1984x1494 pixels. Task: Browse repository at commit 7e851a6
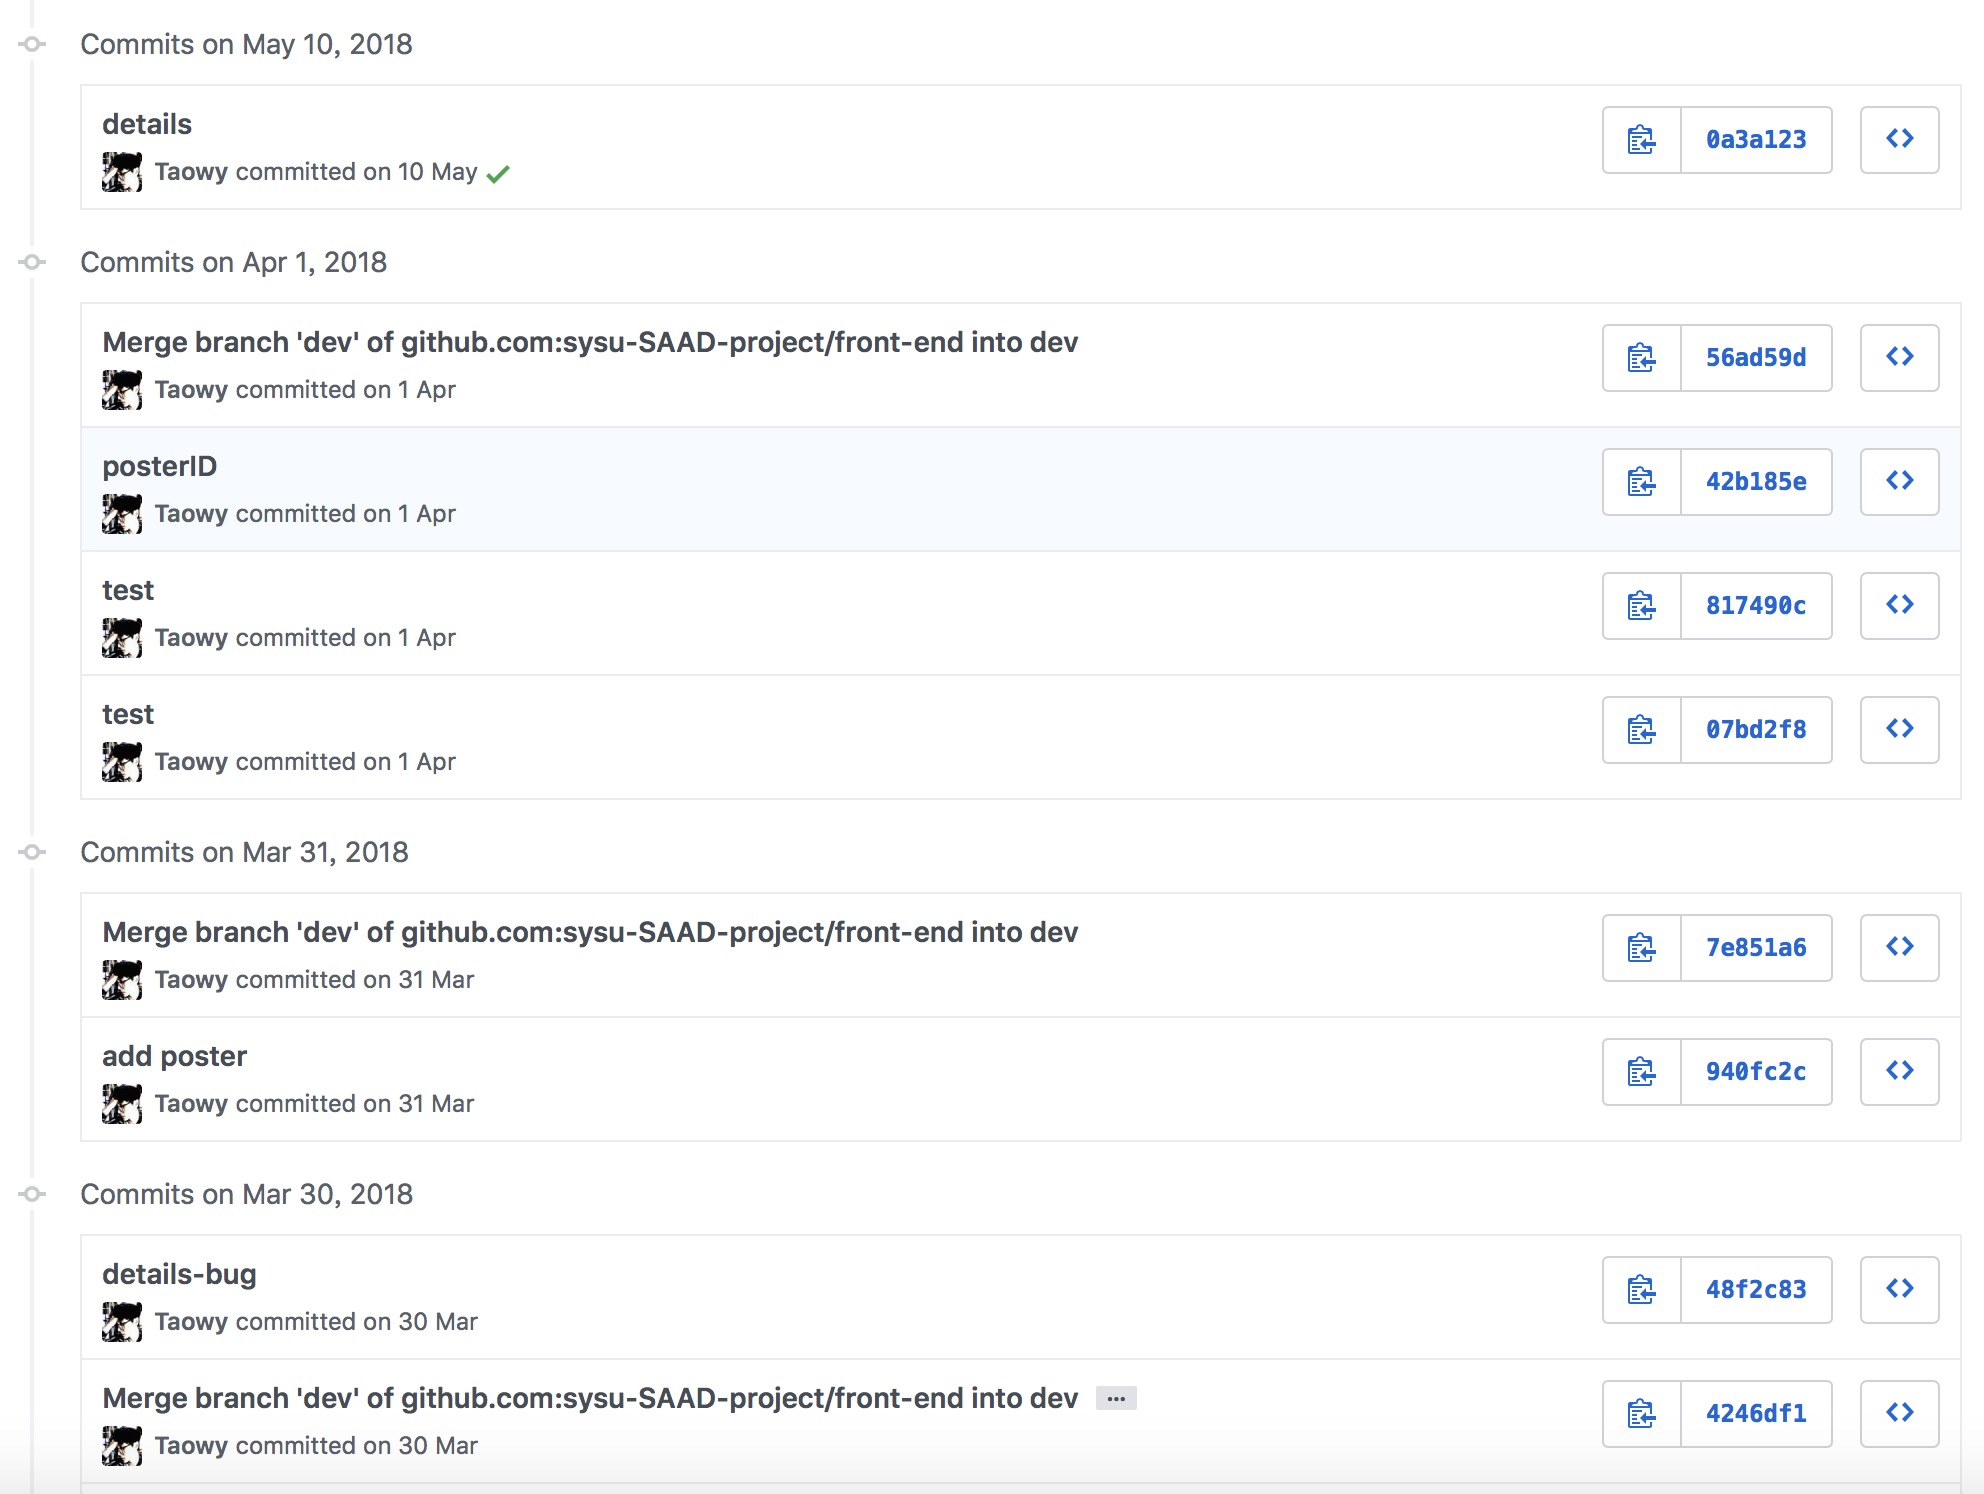coord(1900,948)
